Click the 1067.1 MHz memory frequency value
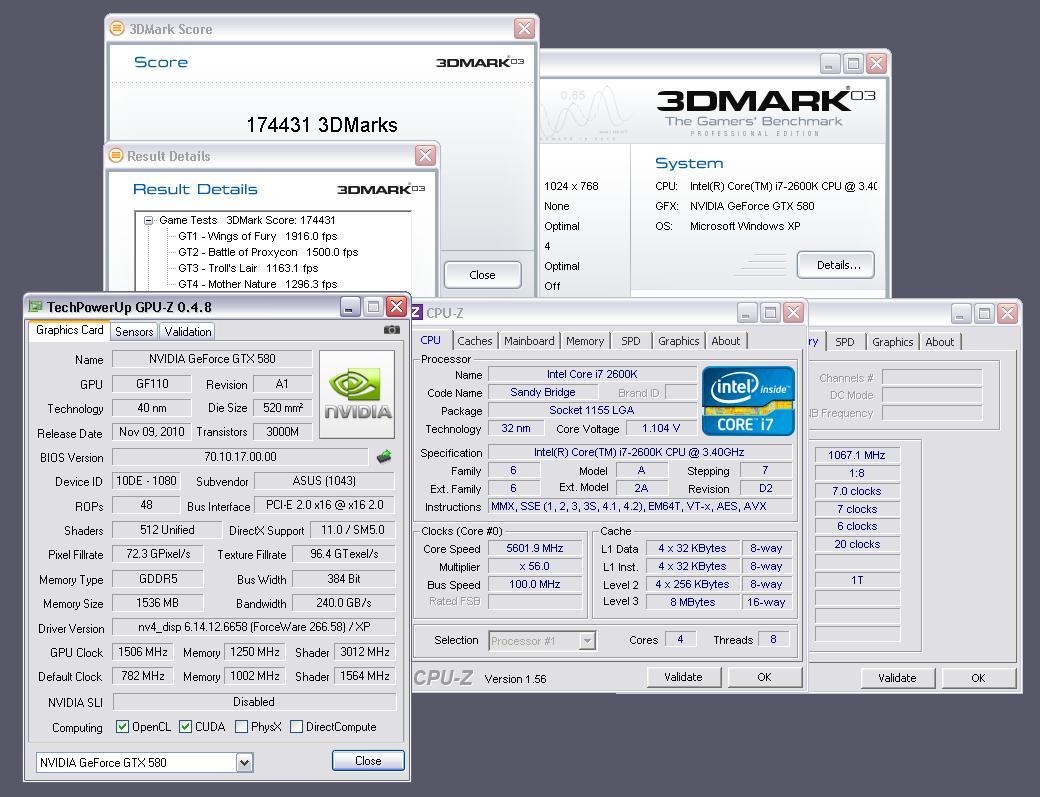This screenshot has width=1040, height=797. [x=856, y=455]
